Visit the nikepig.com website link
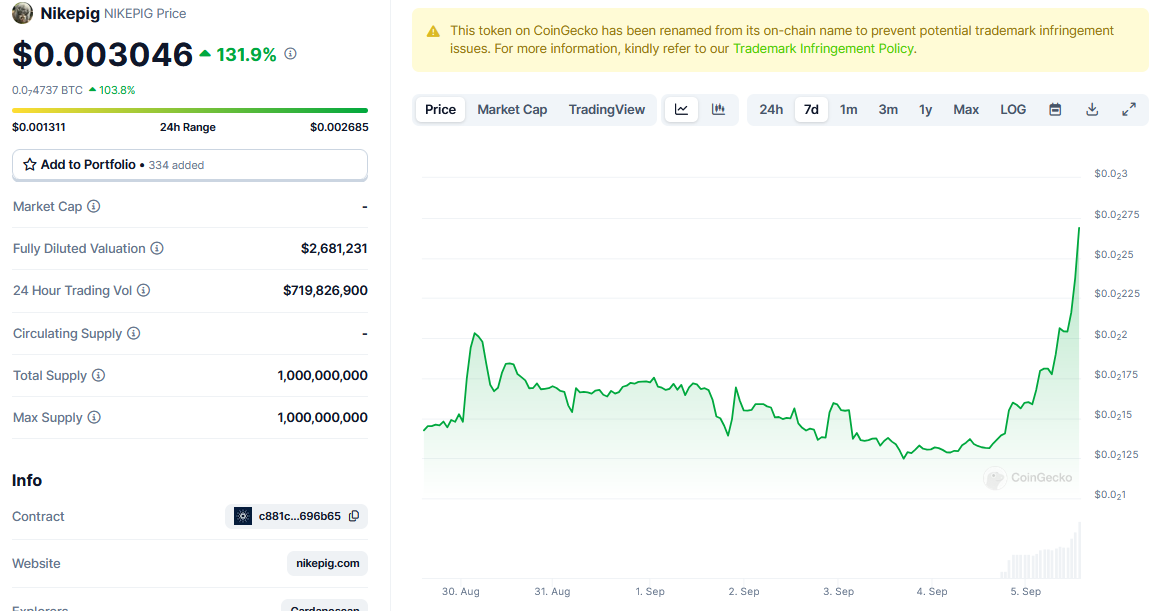Image resolution: width=1163 pixels, height=611 pixels. (x=328, y=564)
